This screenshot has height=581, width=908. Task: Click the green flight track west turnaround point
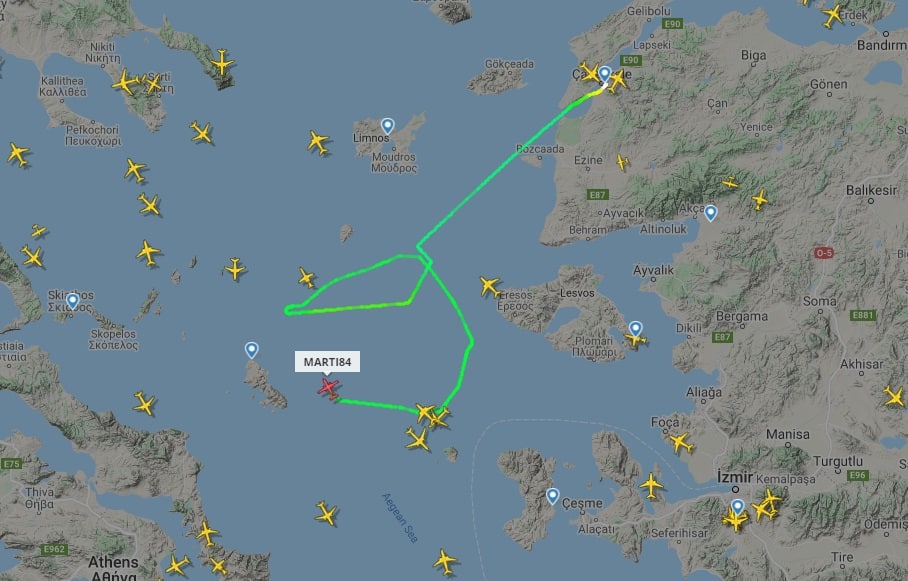(287, 310)
